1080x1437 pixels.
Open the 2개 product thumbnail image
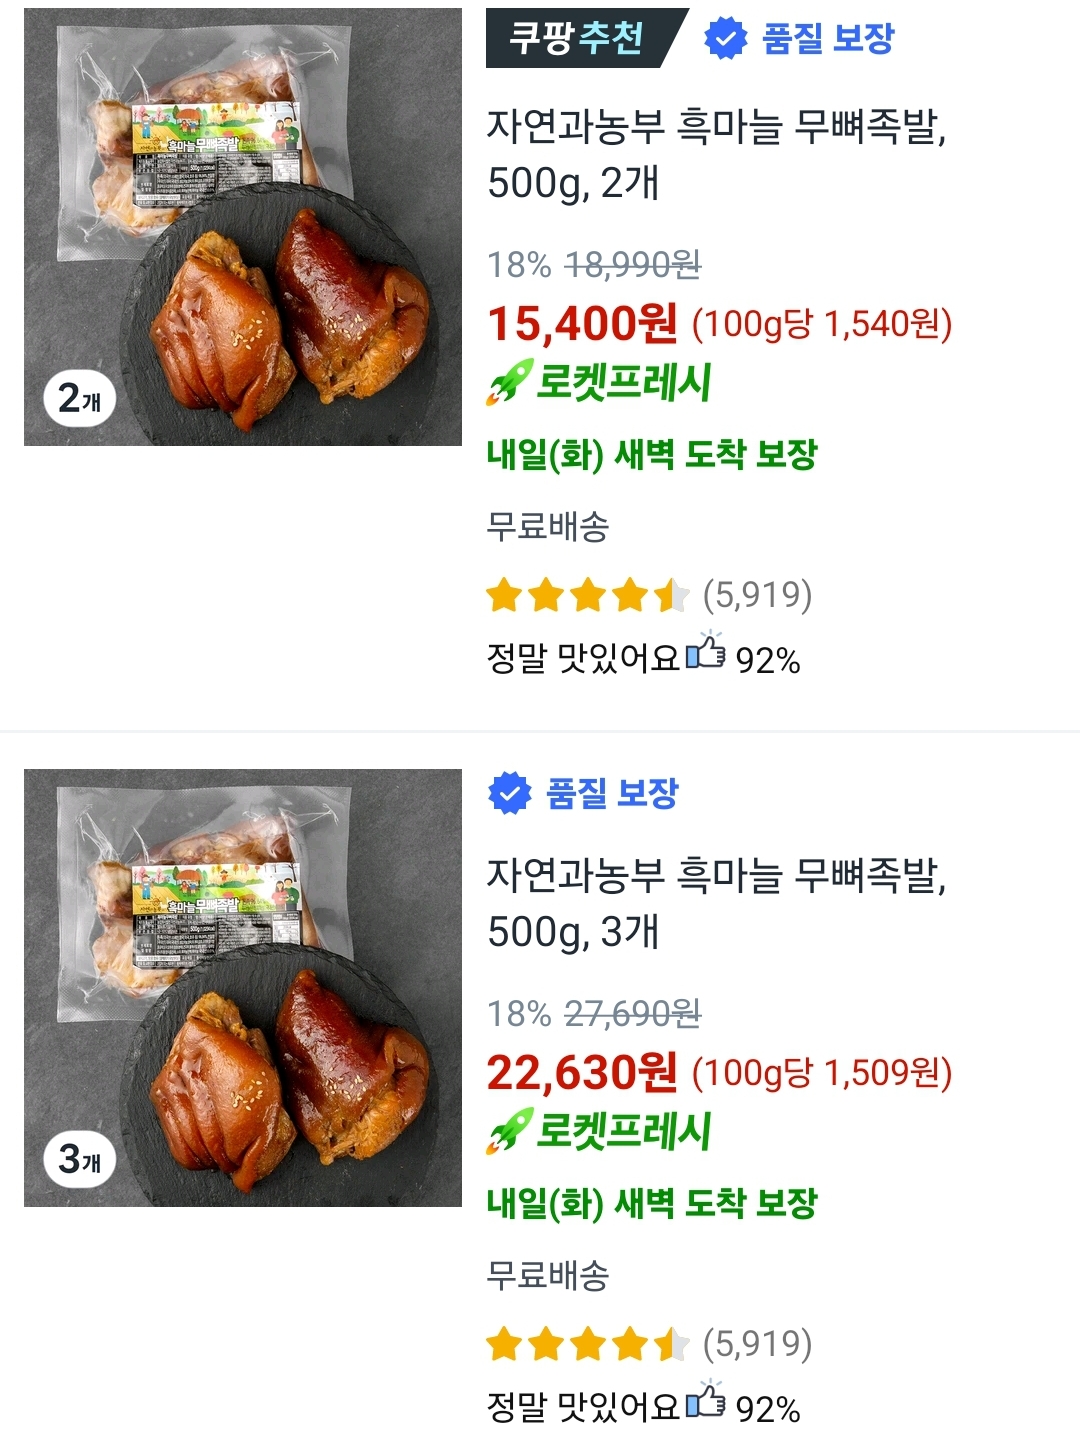pyautogui.click(x=243, y=228)
